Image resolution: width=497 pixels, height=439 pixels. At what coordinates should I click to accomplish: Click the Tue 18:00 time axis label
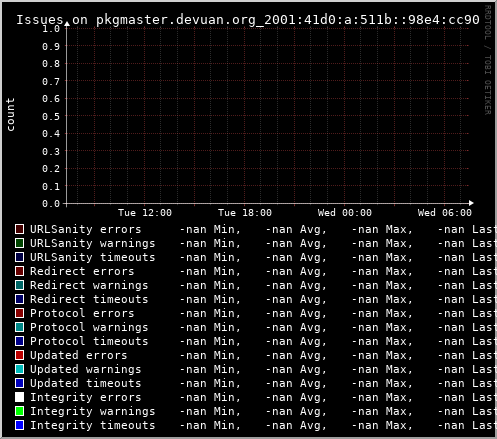[x=245, y=213]
